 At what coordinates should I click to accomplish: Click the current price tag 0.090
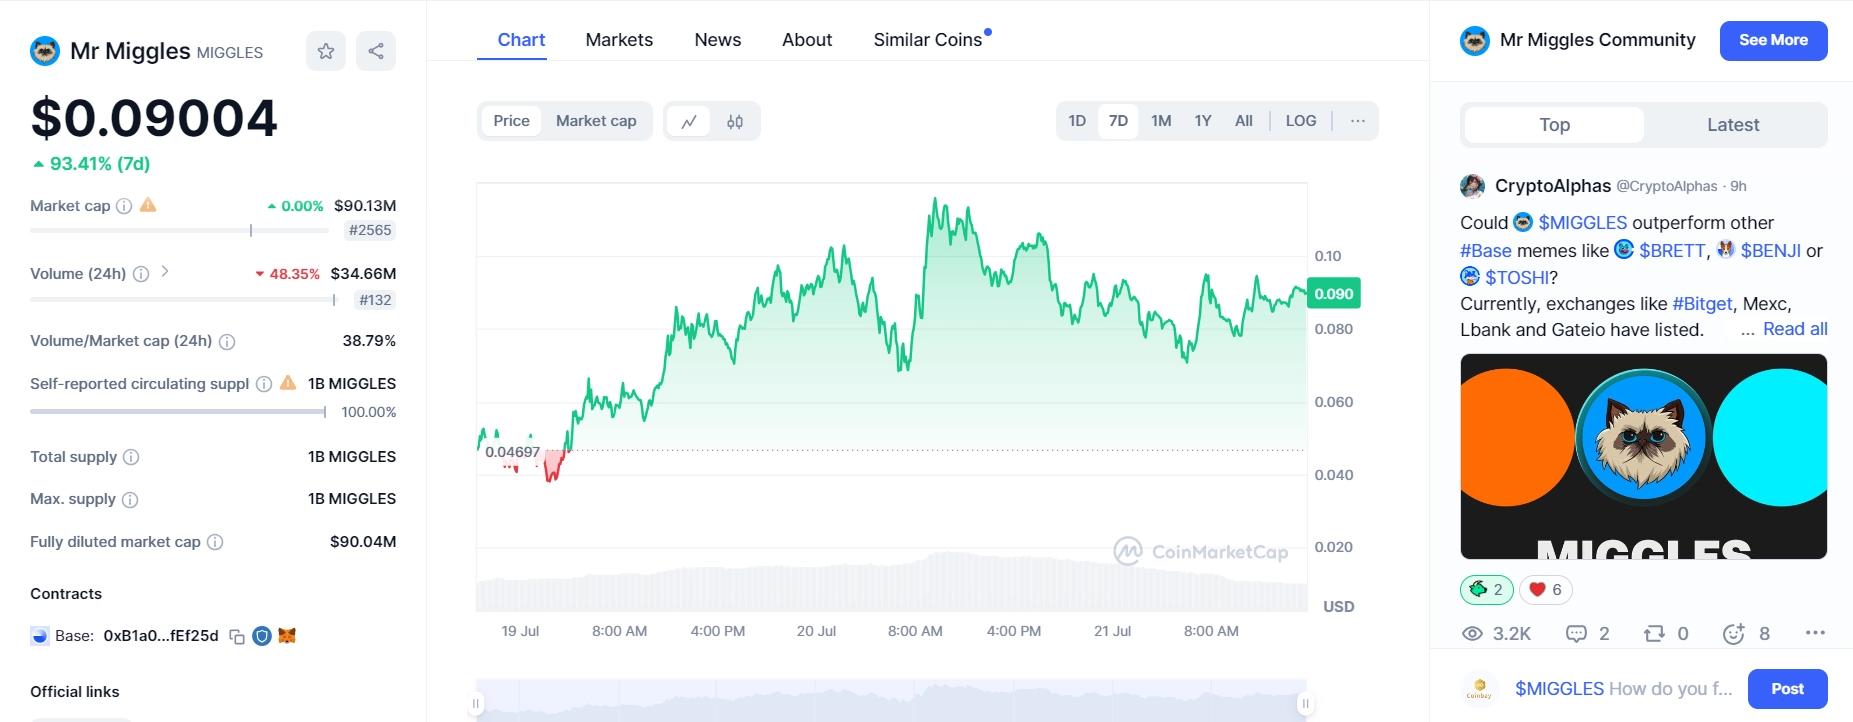point(1334,293)
